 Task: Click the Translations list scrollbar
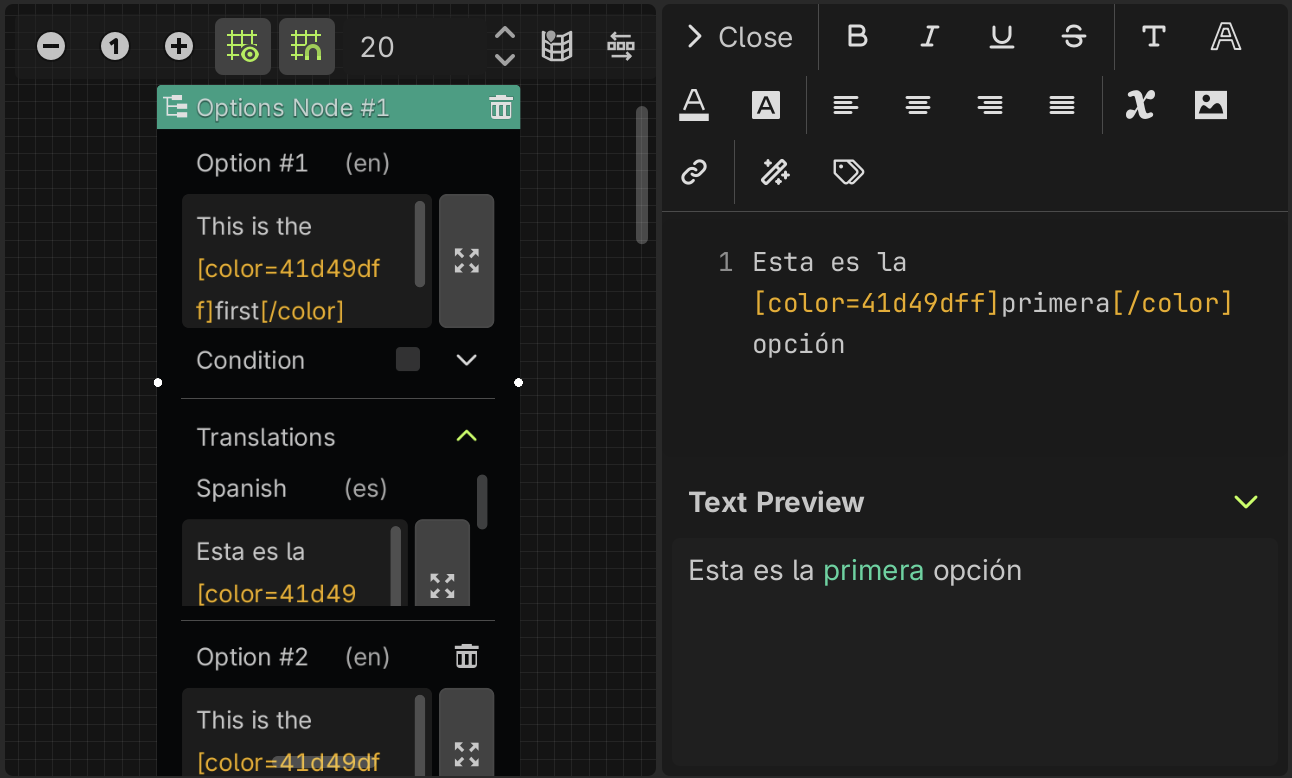pos(482,502)
